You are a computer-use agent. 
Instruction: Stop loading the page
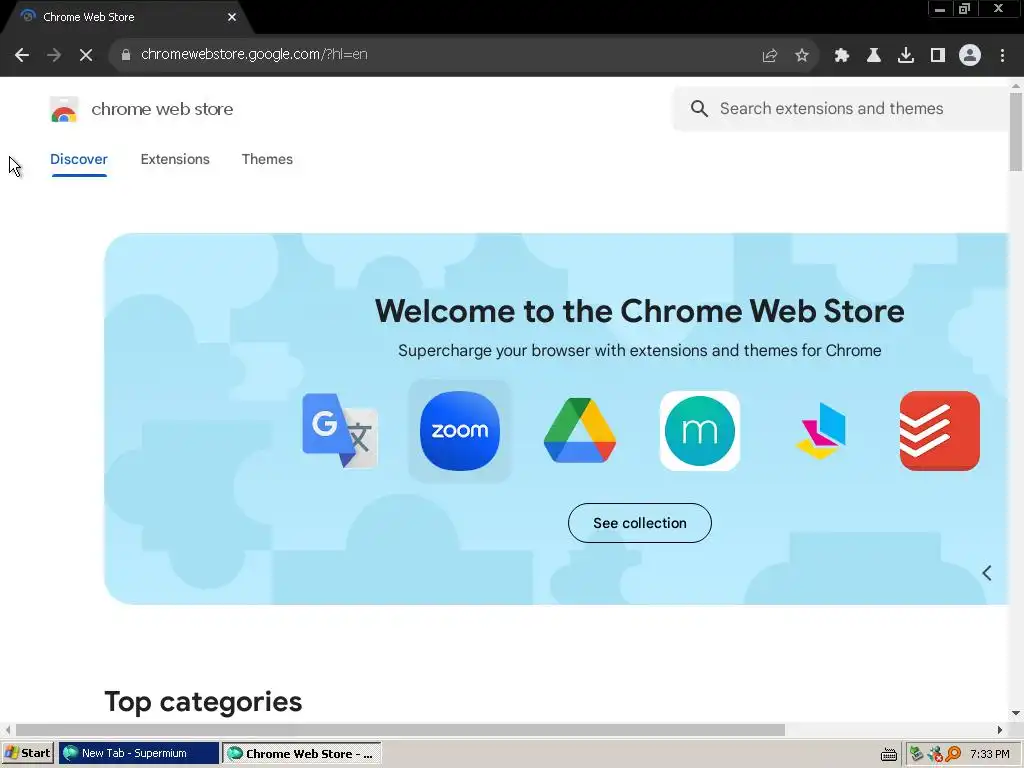86,55
